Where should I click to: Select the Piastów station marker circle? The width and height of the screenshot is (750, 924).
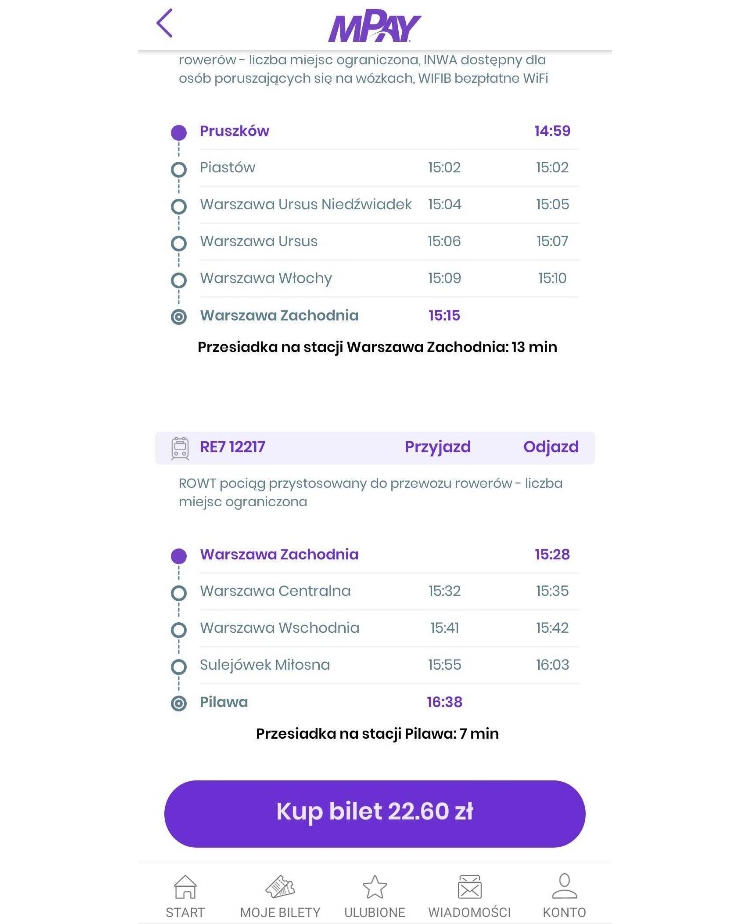pos(179,169)
